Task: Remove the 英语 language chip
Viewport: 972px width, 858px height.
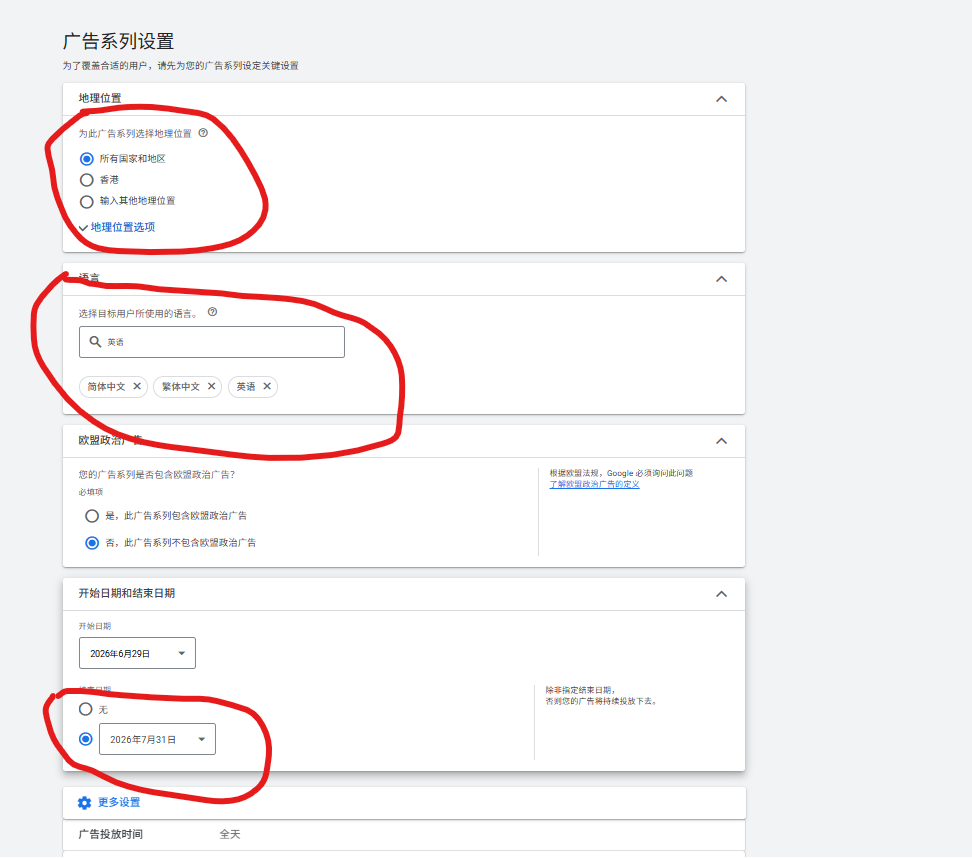Action: coord(267,386)
